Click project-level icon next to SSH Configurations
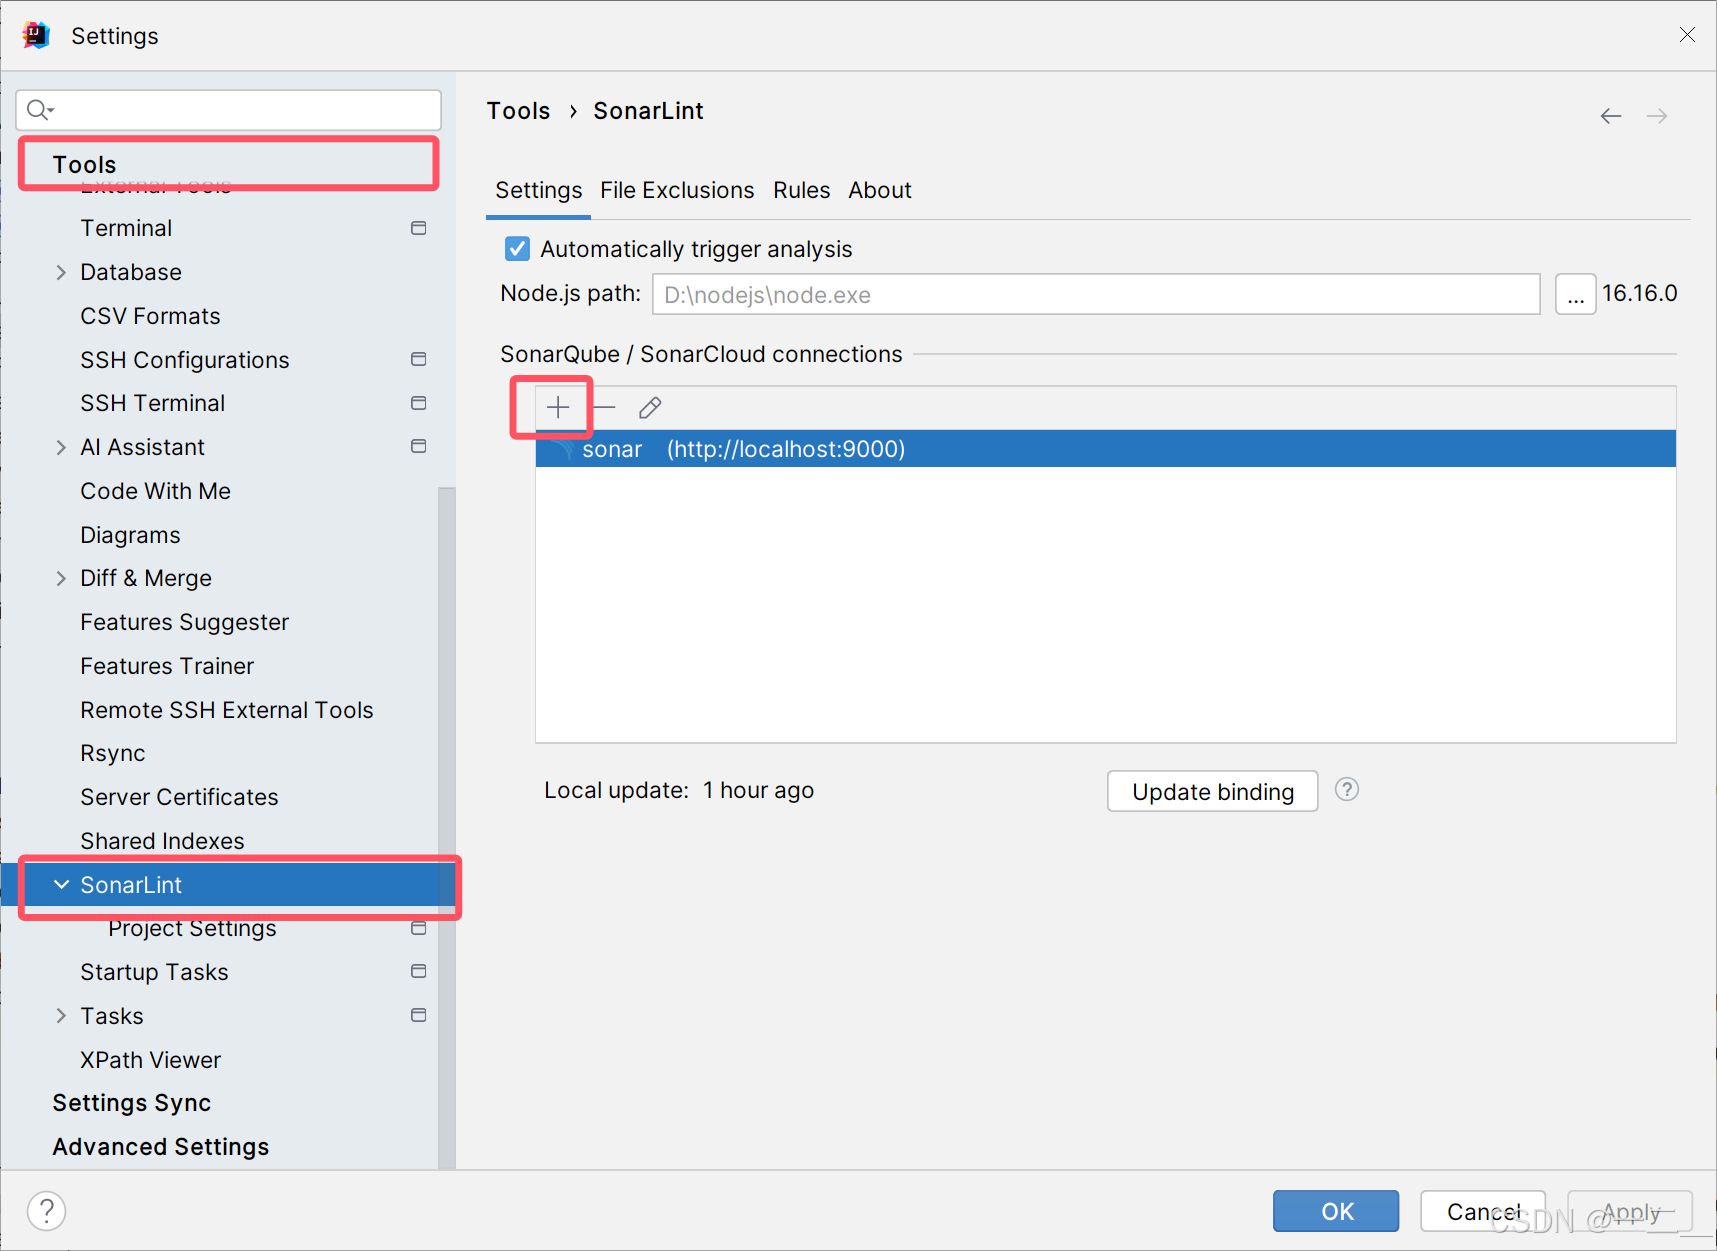 coord(419,359)
